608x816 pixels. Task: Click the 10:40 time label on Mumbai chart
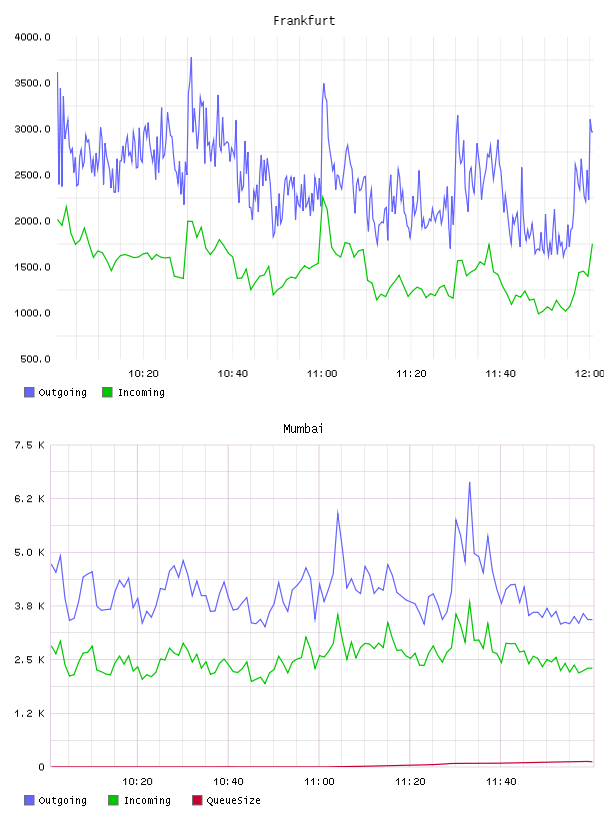[228, 782]
